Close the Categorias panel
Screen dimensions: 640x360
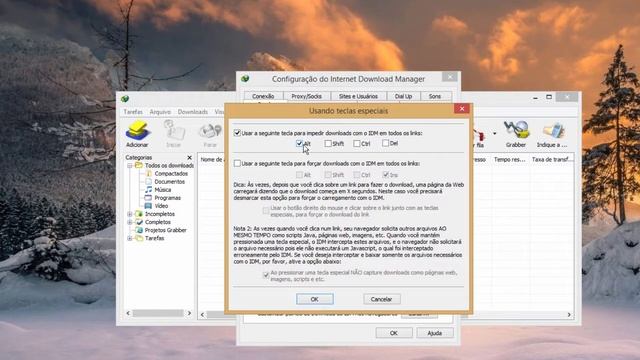[189, 157]
